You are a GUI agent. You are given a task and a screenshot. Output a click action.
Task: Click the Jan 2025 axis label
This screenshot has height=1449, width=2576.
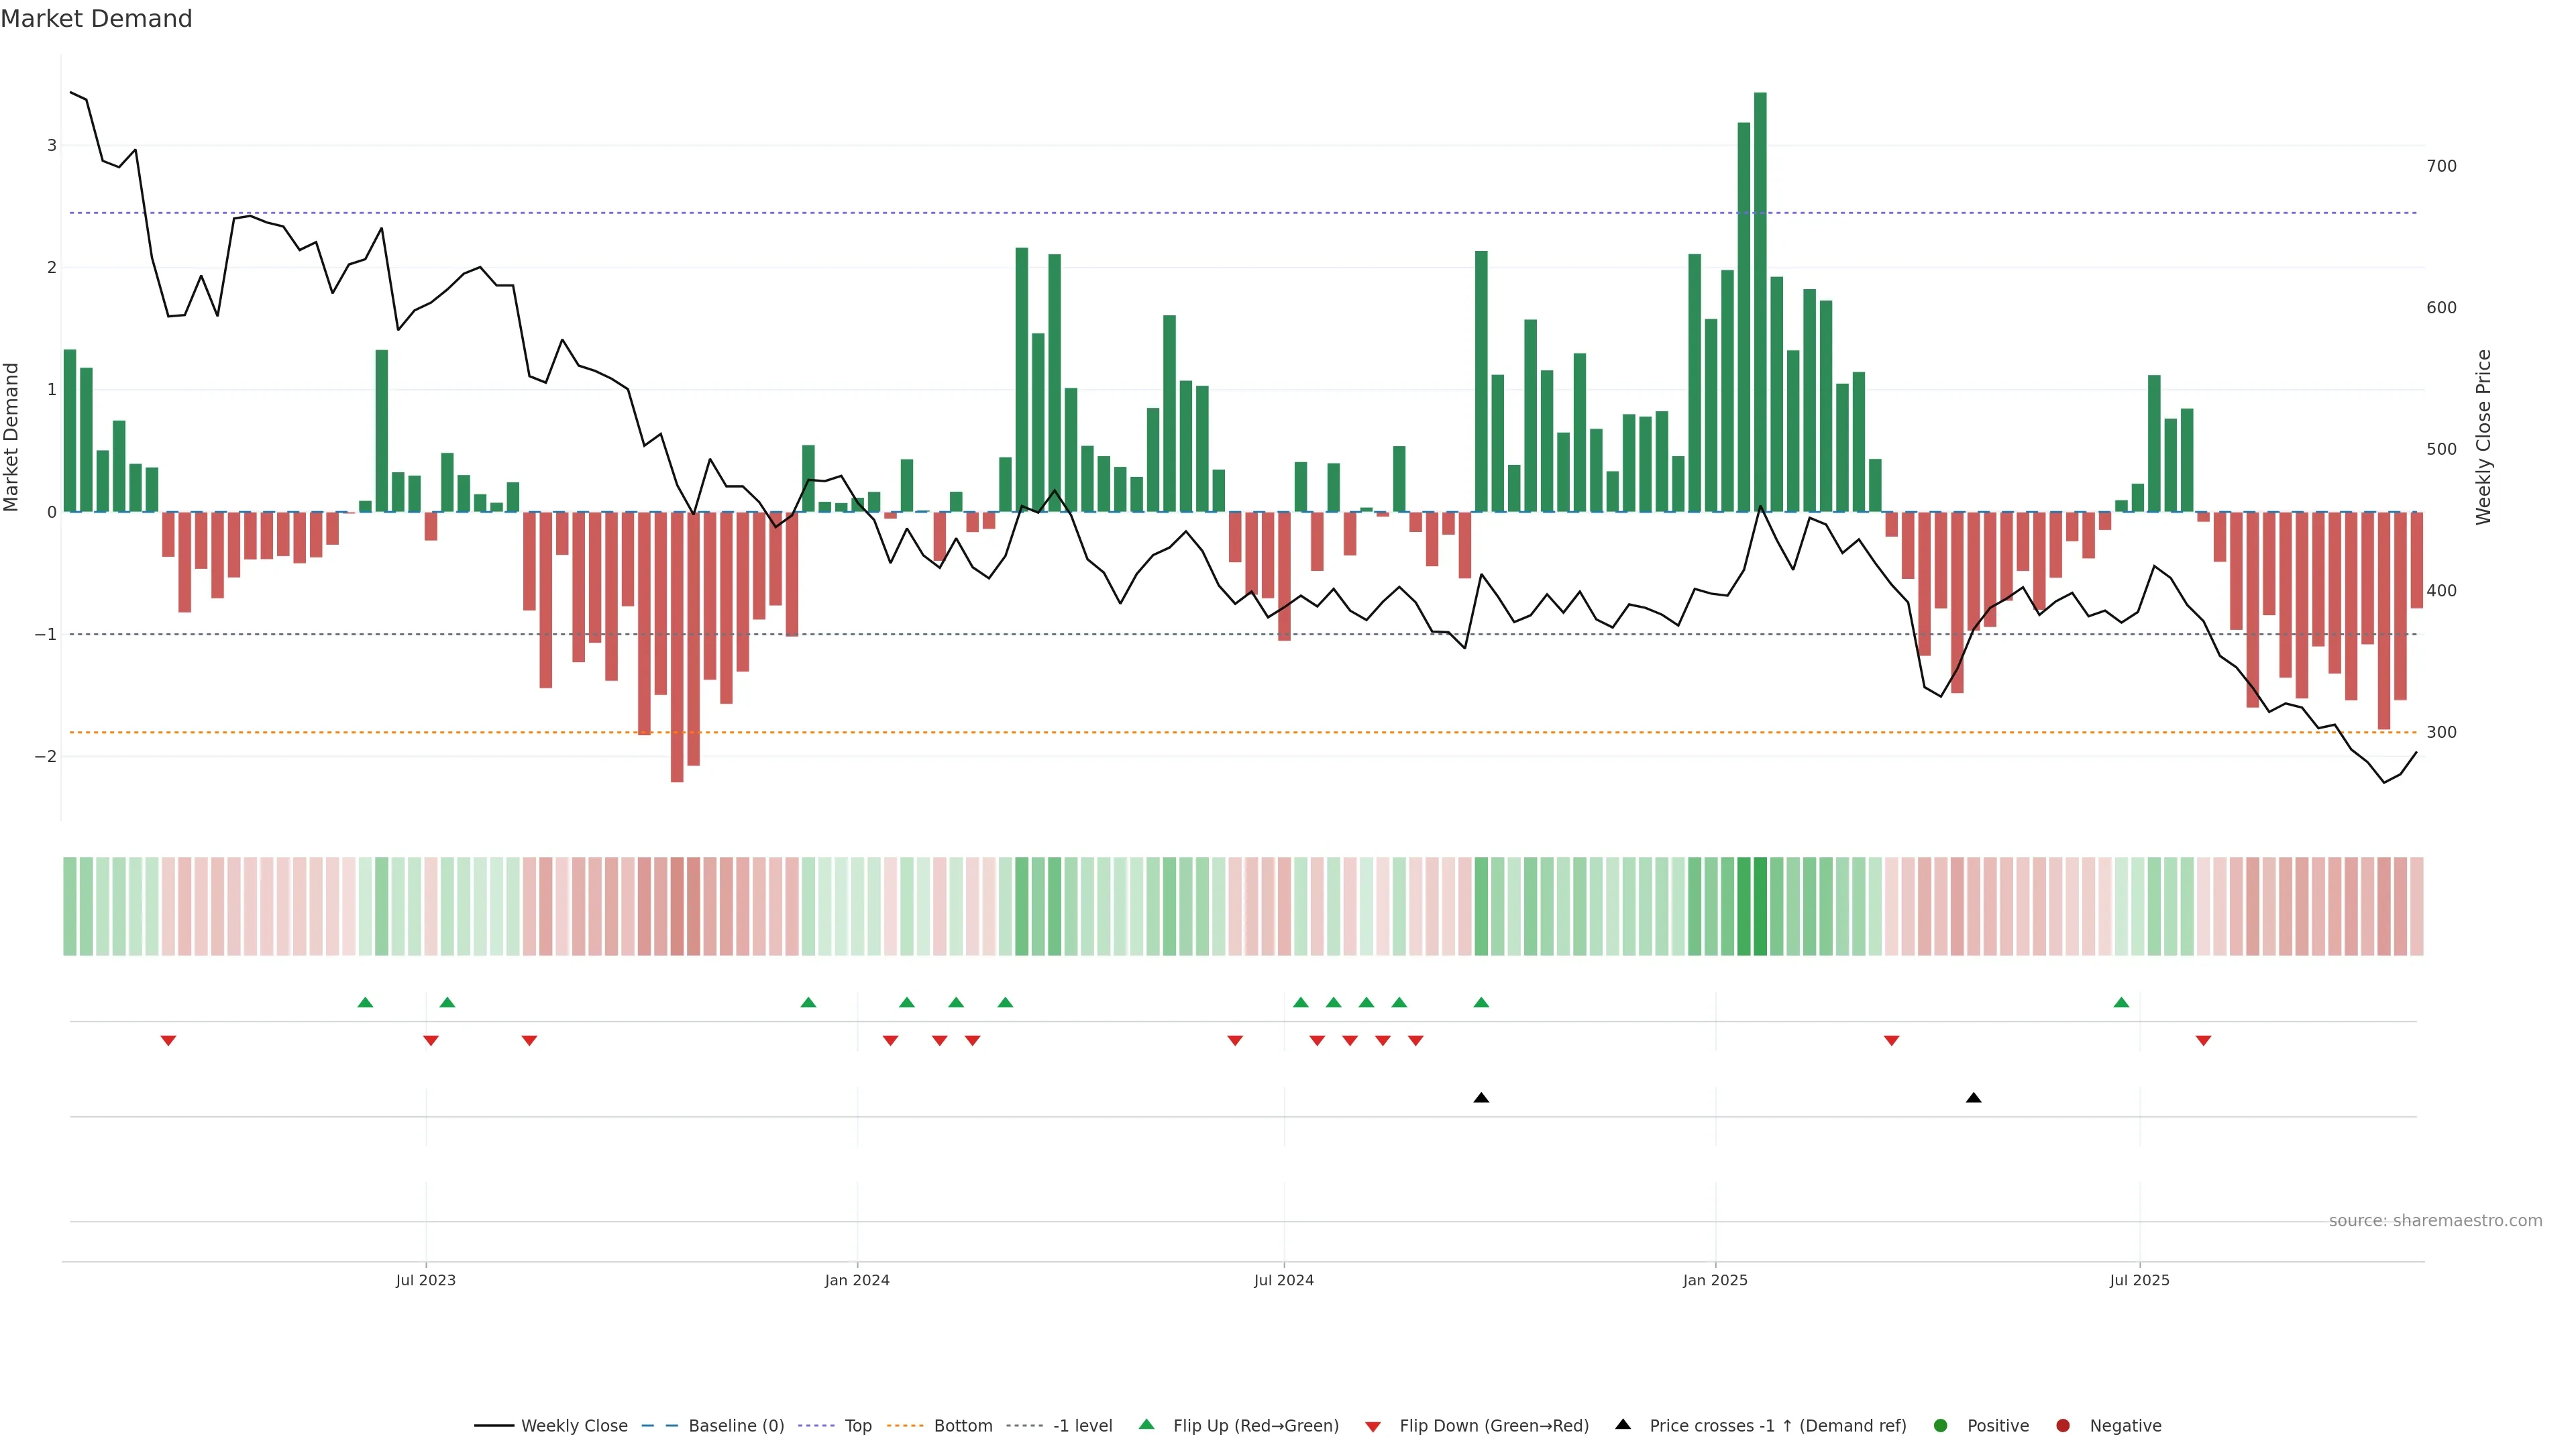click(x=1715, y=1280)
